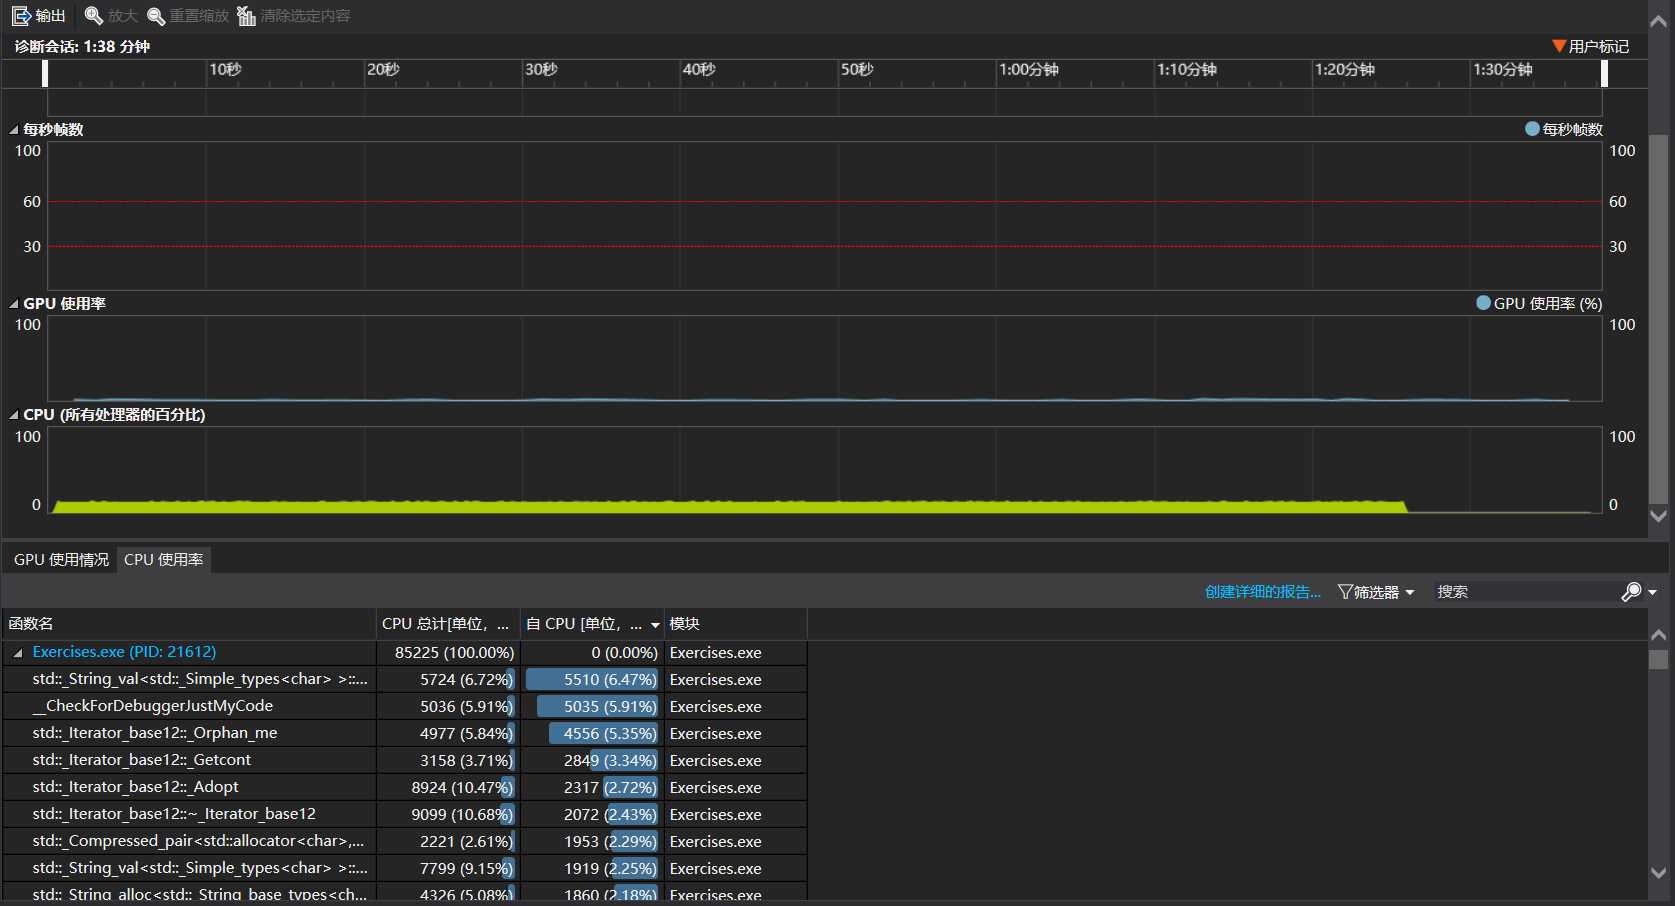The image size is (1675, 906).
Task: Click the left timeline selection handle
Action: 45,73
